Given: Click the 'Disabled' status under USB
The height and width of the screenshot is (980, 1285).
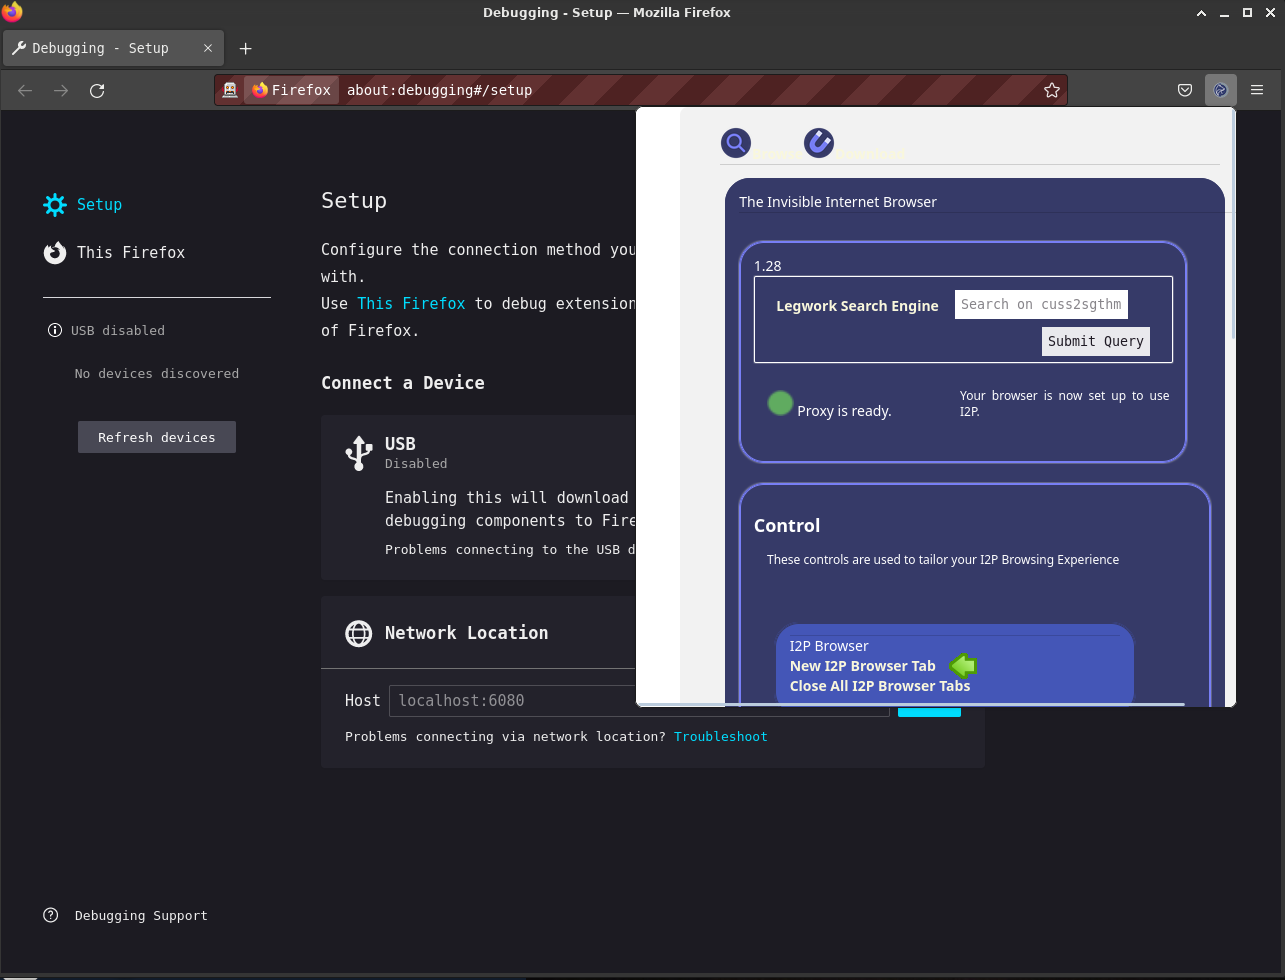Looking at the screenshot, I should [416, 464].
